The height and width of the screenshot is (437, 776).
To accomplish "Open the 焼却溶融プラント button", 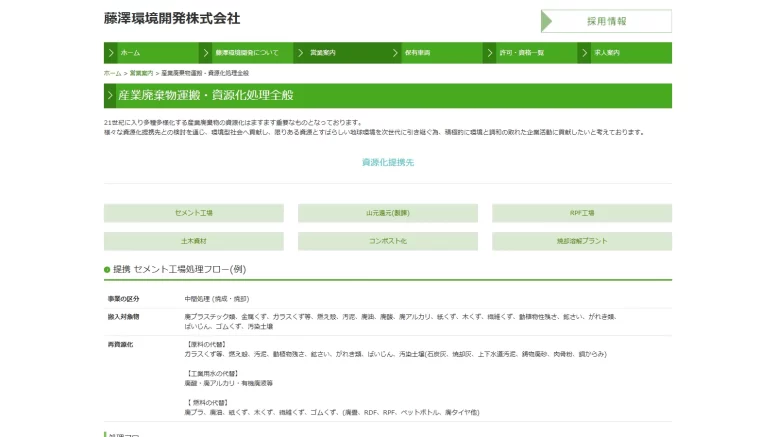I will [x=582, y=241].
